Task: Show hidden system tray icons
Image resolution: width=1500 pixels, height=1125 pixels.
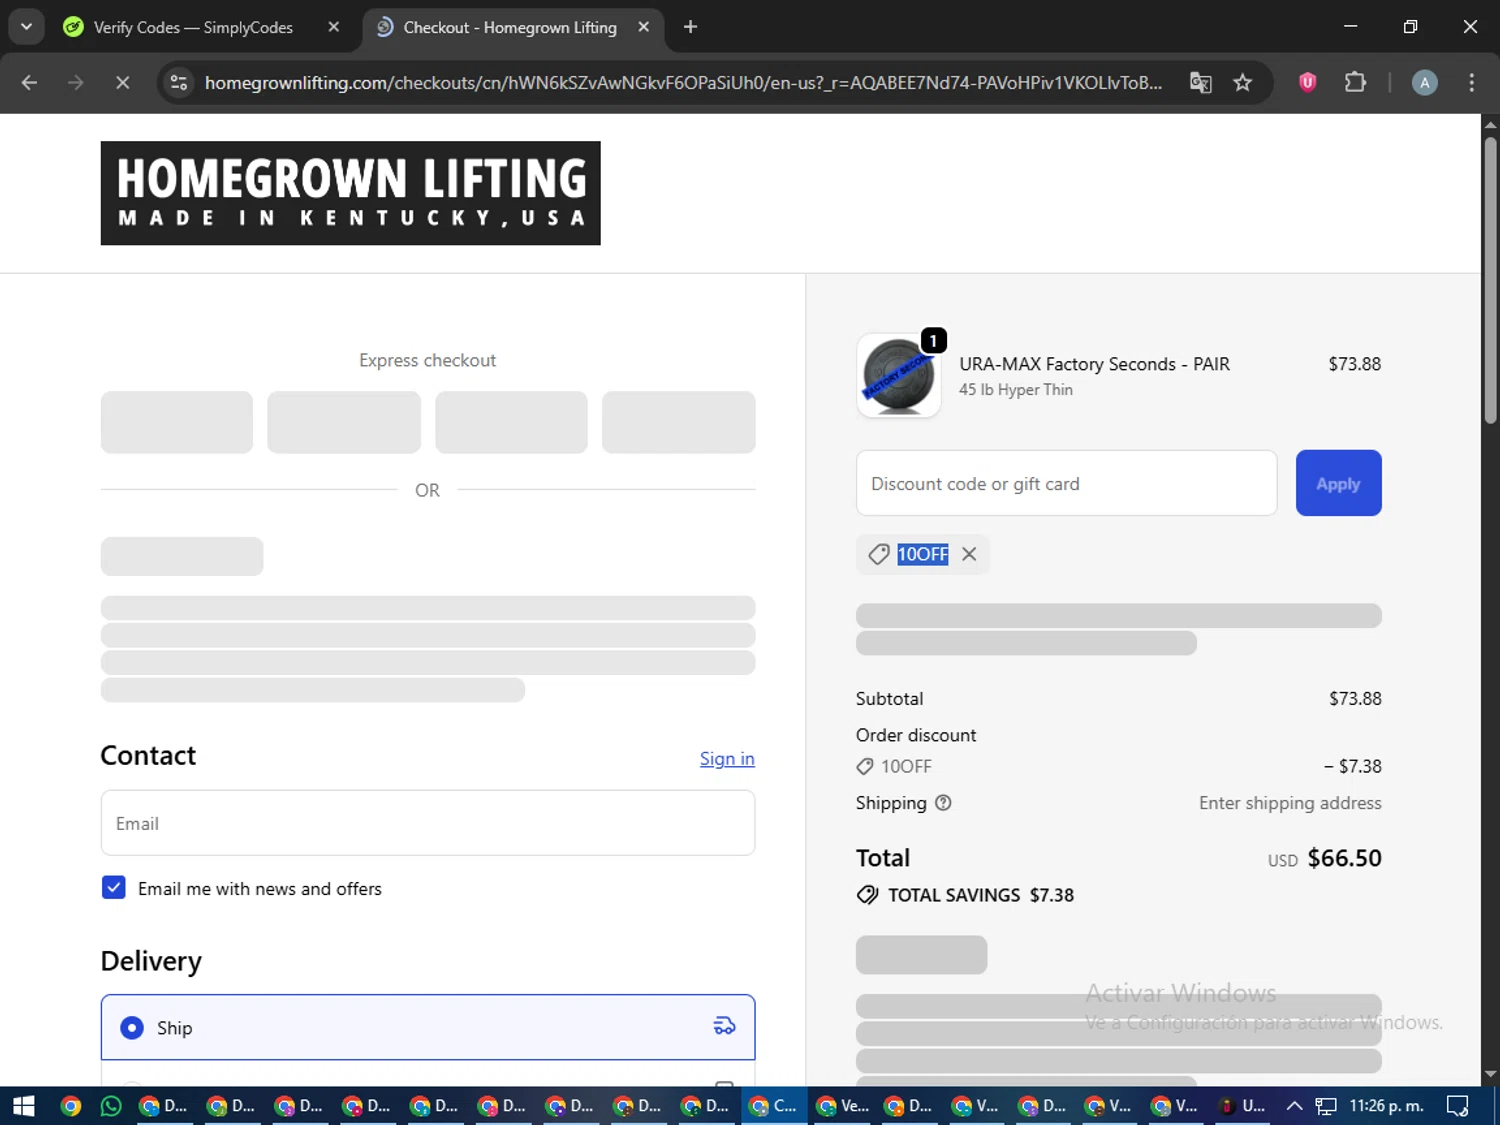Action: pyautogui.click(x=1294, y=1106)
